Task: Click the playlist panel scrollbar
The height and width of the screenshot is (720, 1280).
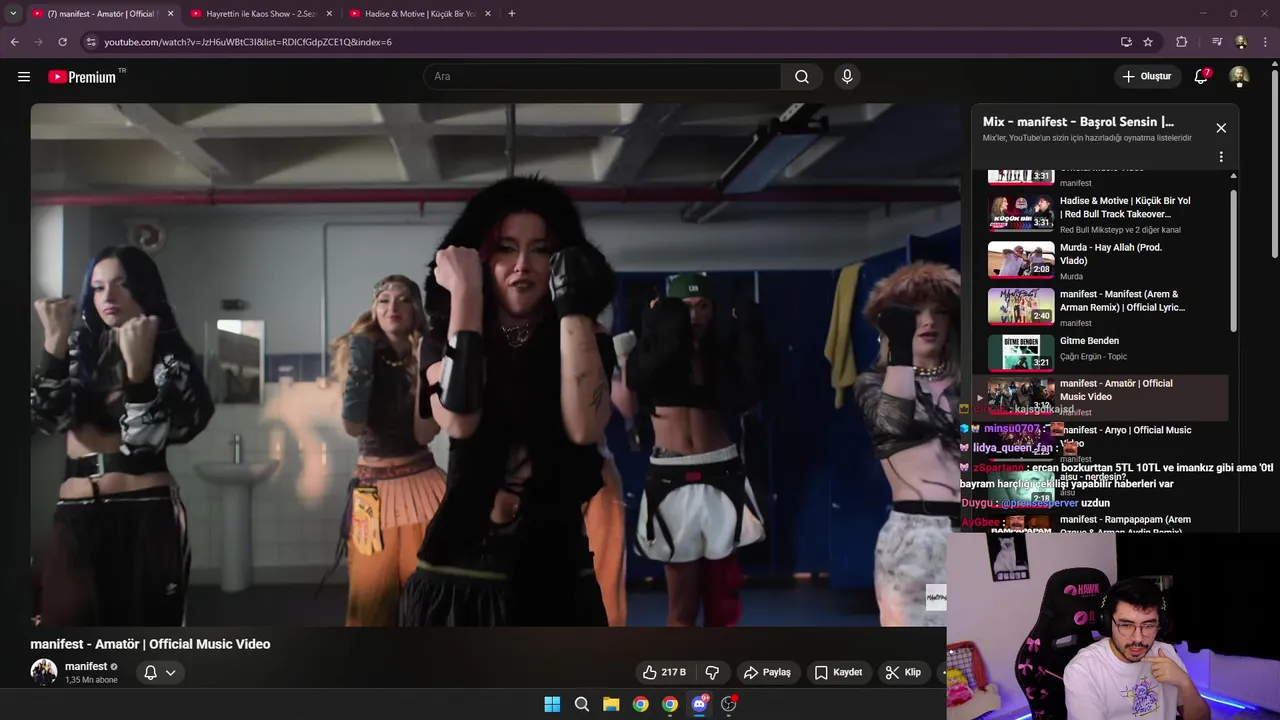Action: point(1233,260)
